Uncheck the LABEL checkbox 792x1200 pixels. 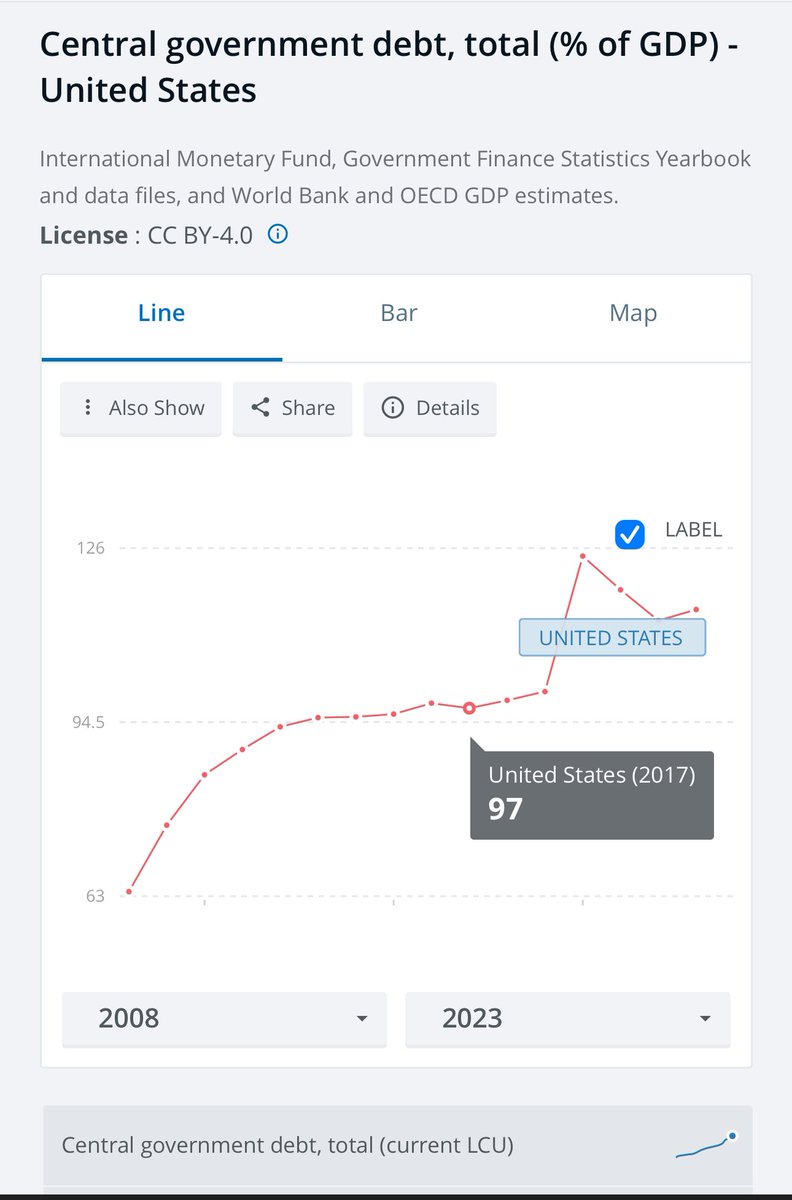(x=630, y=535)
